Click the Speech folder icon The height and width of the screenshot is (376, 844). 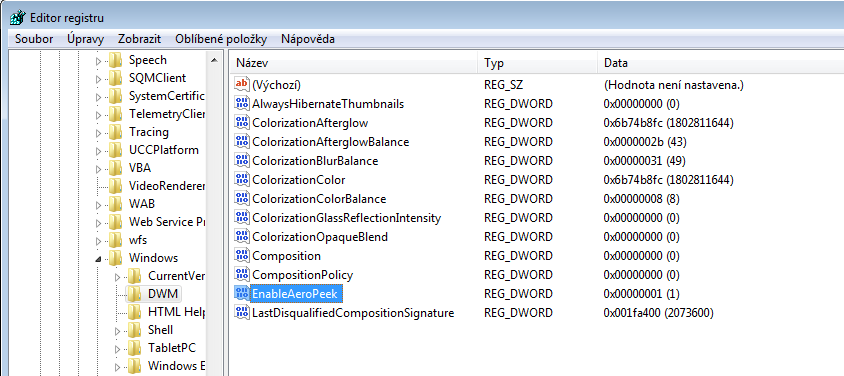[115, 60]
